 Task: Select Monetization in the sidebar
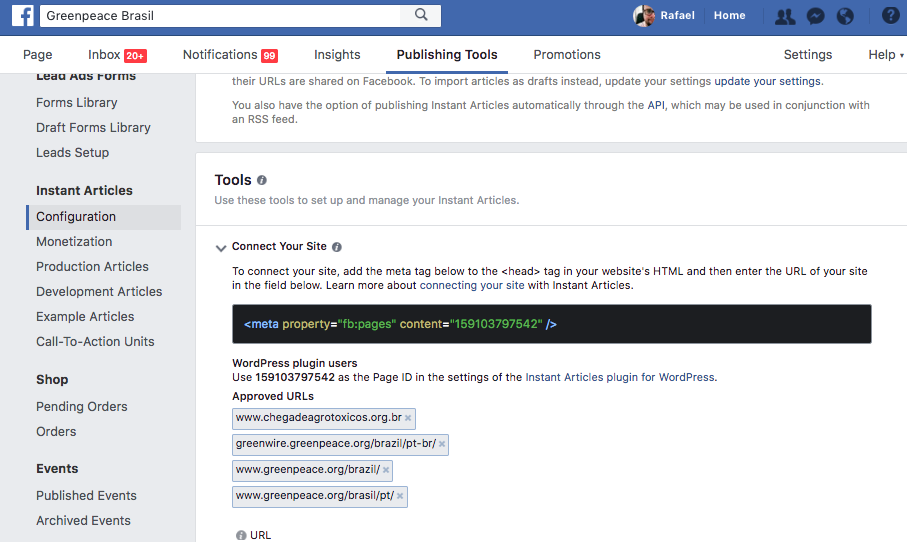tap(74, 242)
